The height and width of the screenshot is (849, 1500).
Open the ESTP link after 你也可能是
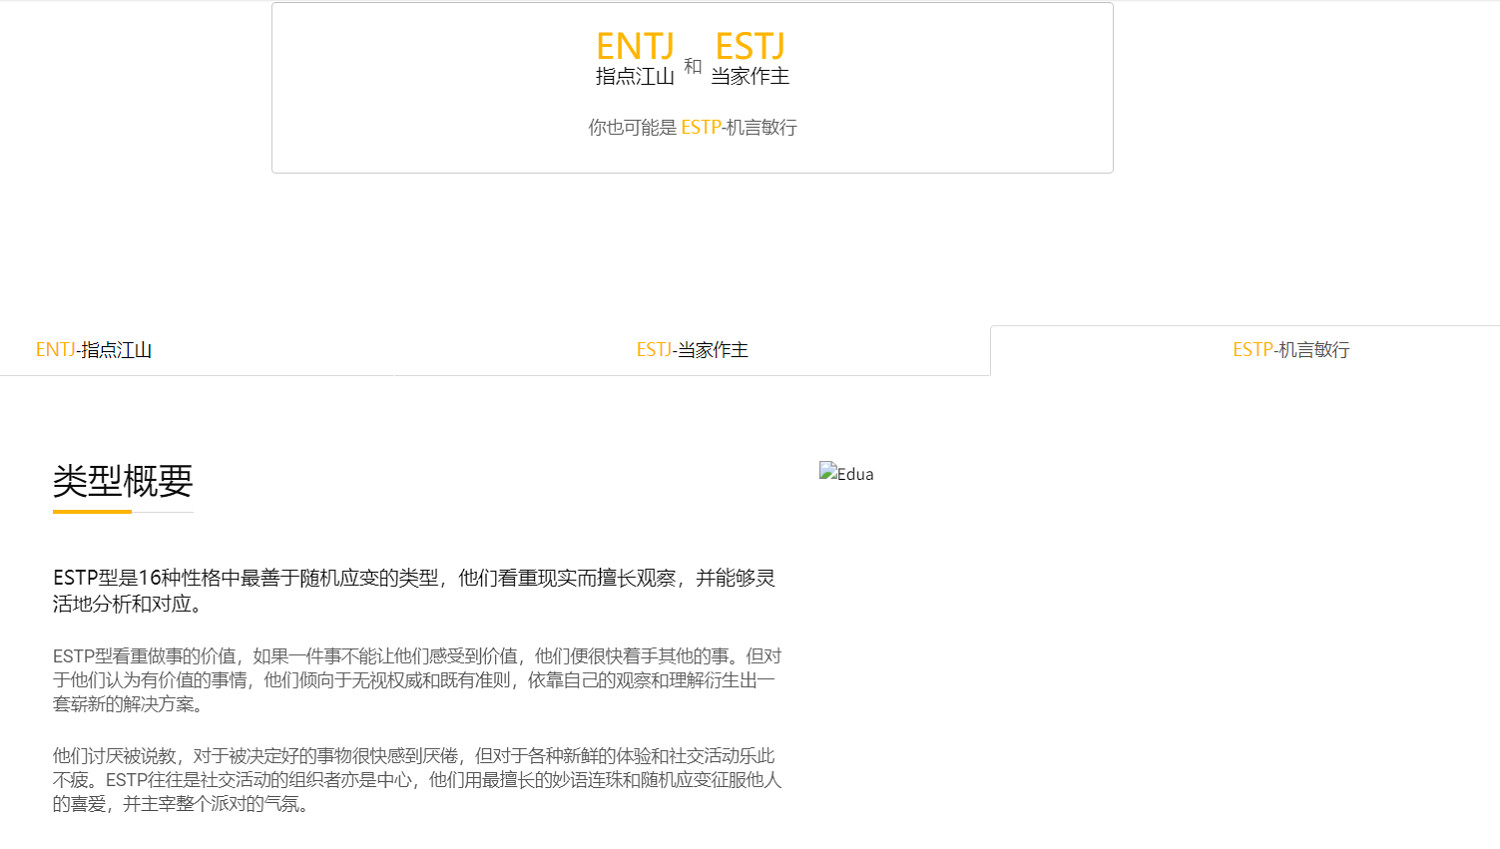pos(700,127)
